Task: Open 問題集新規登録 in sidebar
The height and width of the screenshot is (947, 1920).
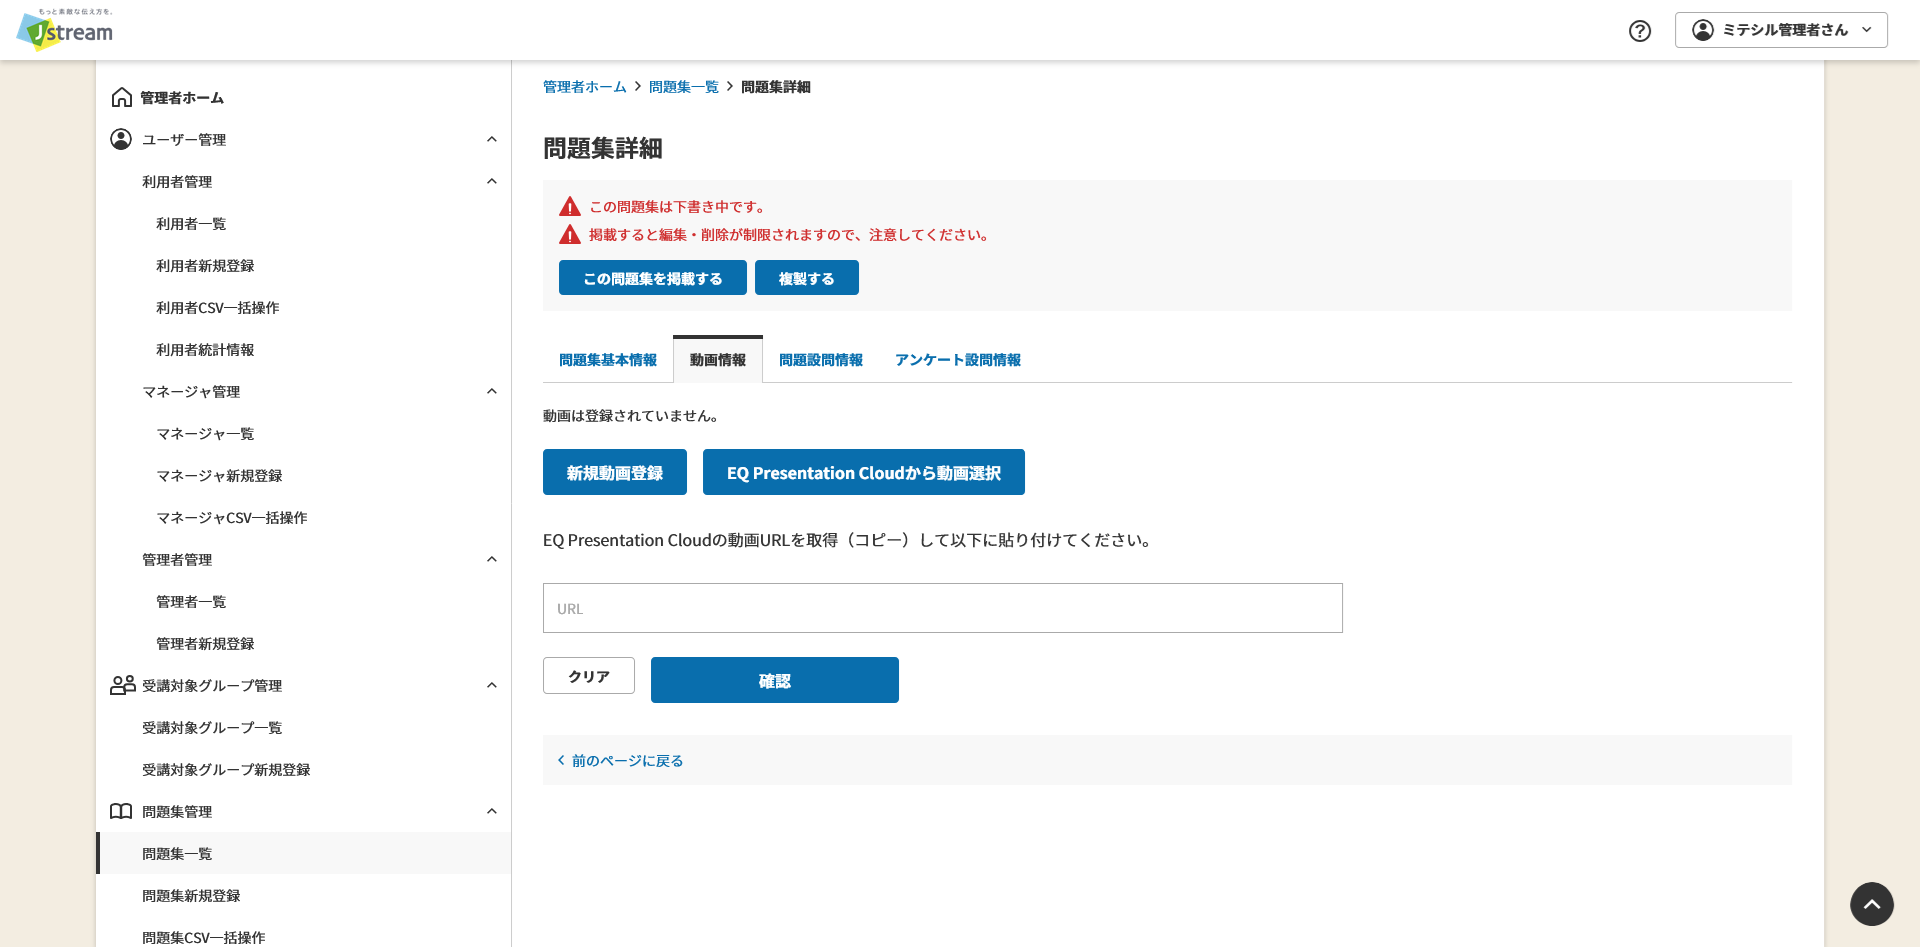Action: (x=191, y=896)
